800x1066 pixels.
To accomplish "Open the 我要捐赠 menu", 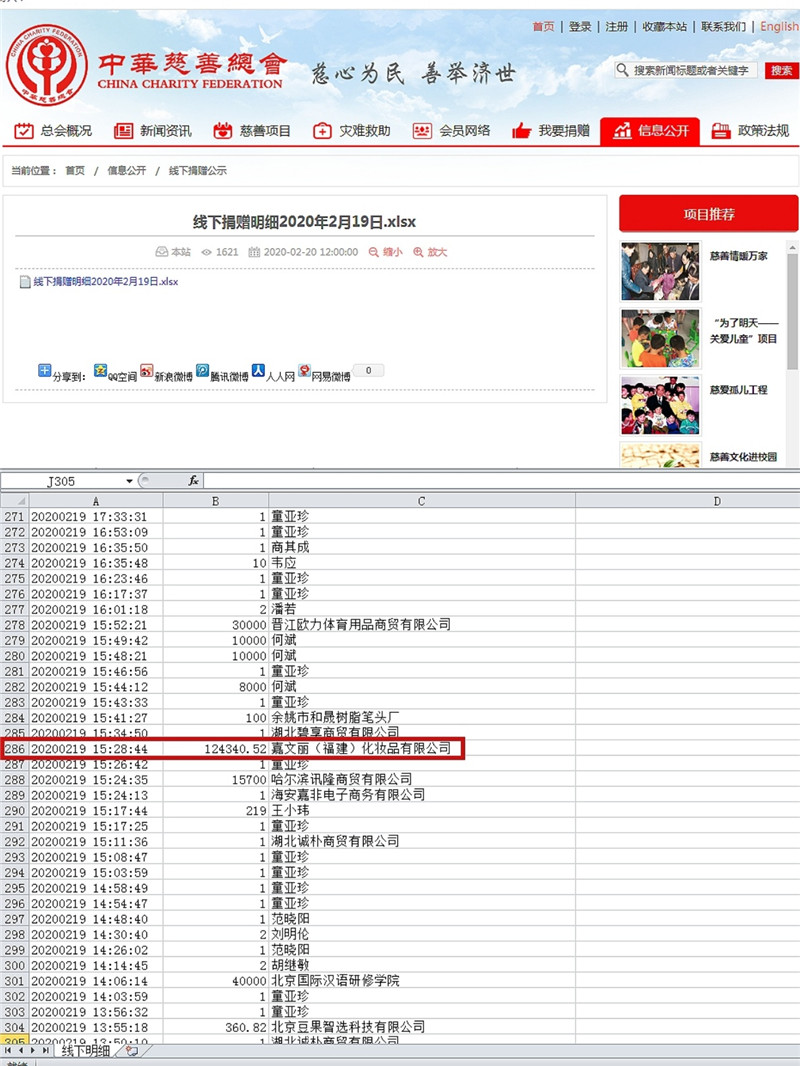I will [x=551, y=131].
